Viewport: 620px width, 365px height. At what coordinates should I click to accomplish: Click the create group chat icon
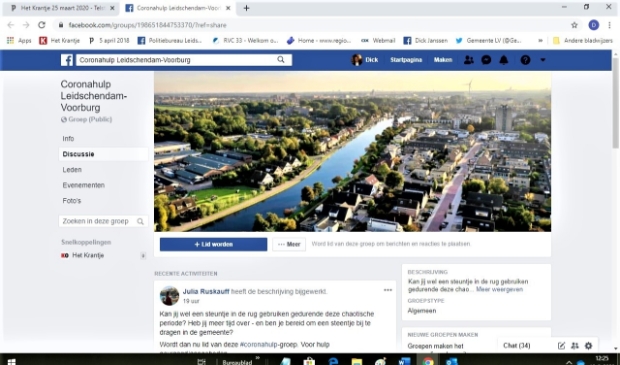tap(575, 346)
